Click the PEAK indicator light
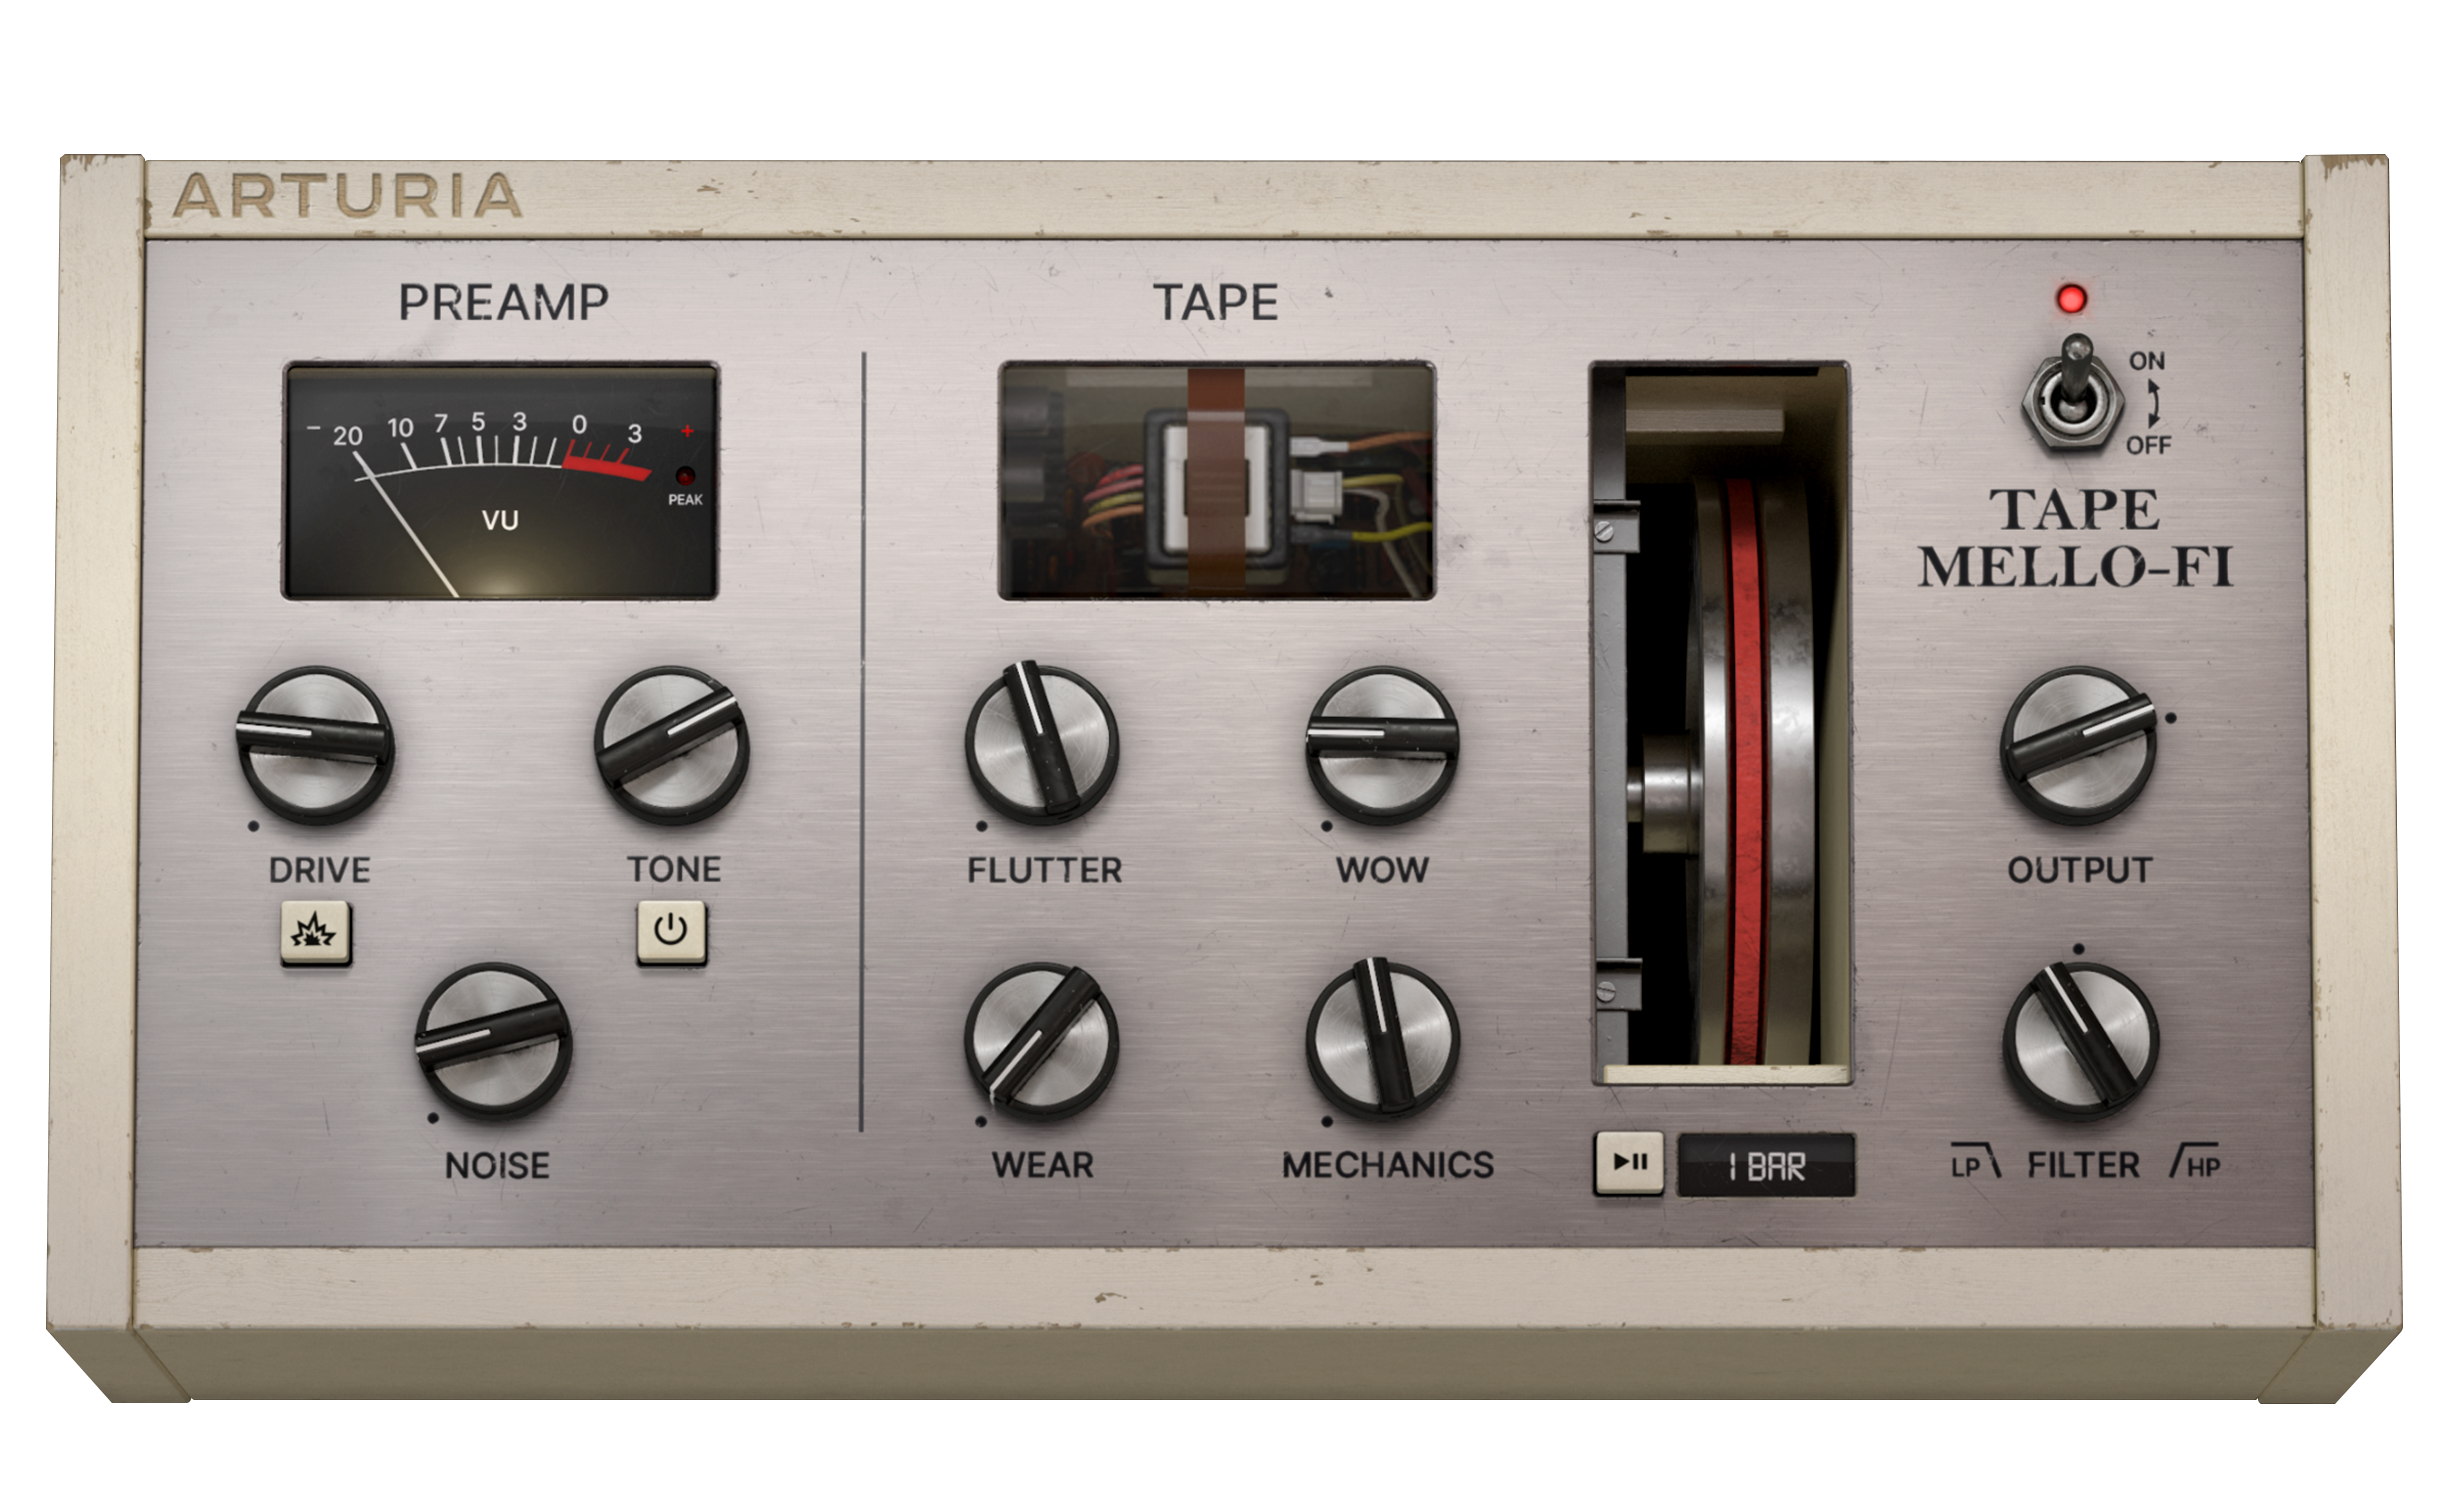 pos(685,476)
